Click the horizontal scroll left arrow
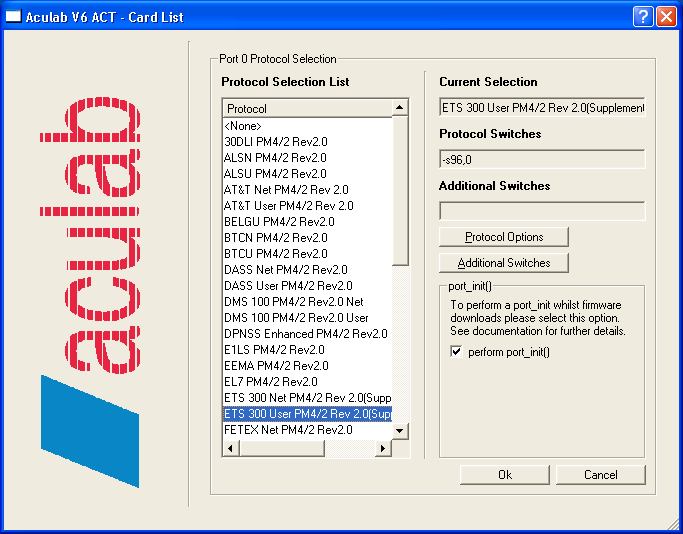The height and width of the screenshot is (534, 683). tap(230, 448)
